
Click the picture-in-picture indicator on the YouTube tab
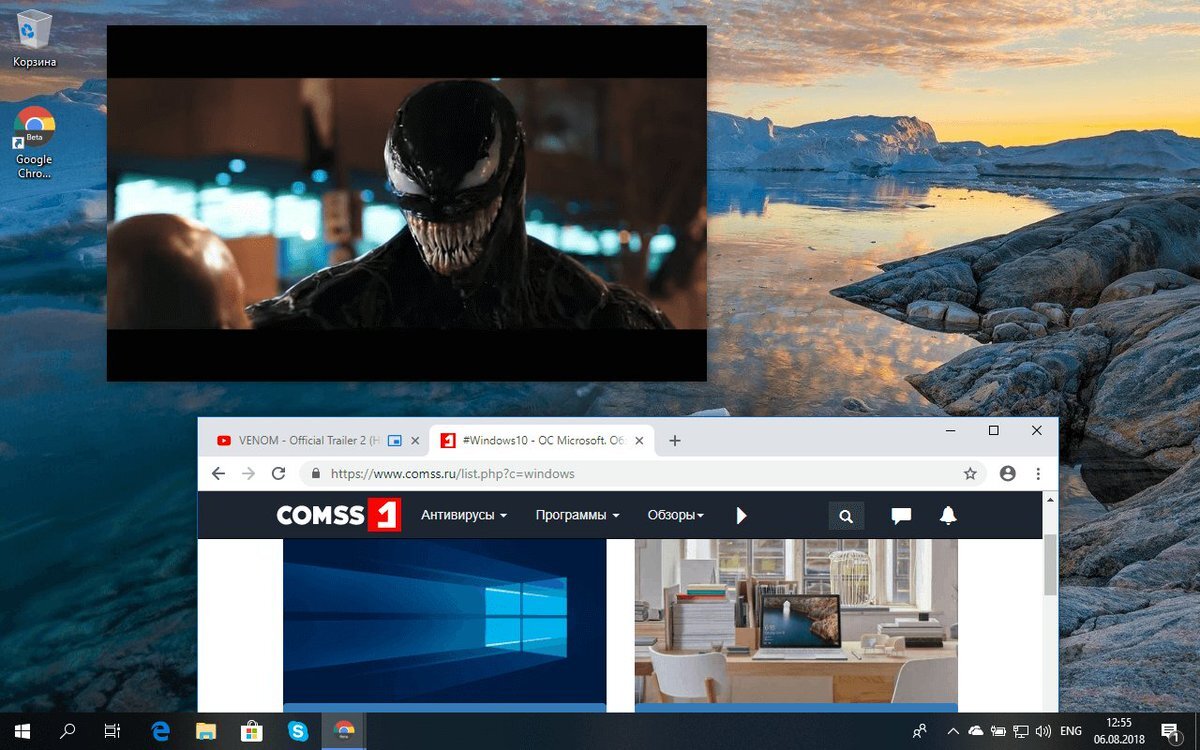coord(396,441)
